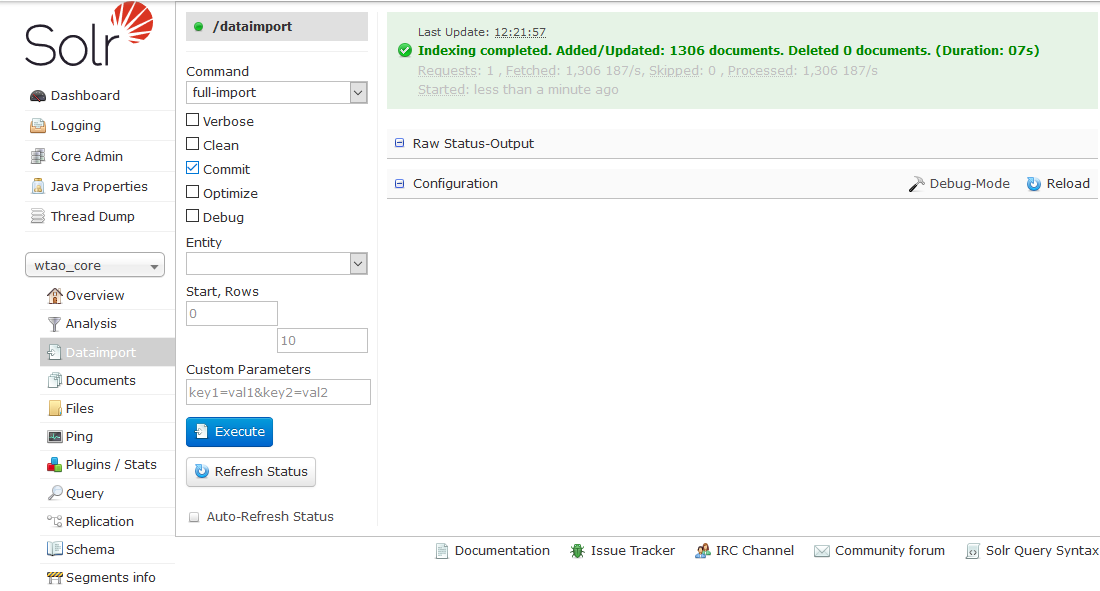The image size is (1100, 591).
Task: Click the Thread Dump icon
Action: tap(38, 216)
